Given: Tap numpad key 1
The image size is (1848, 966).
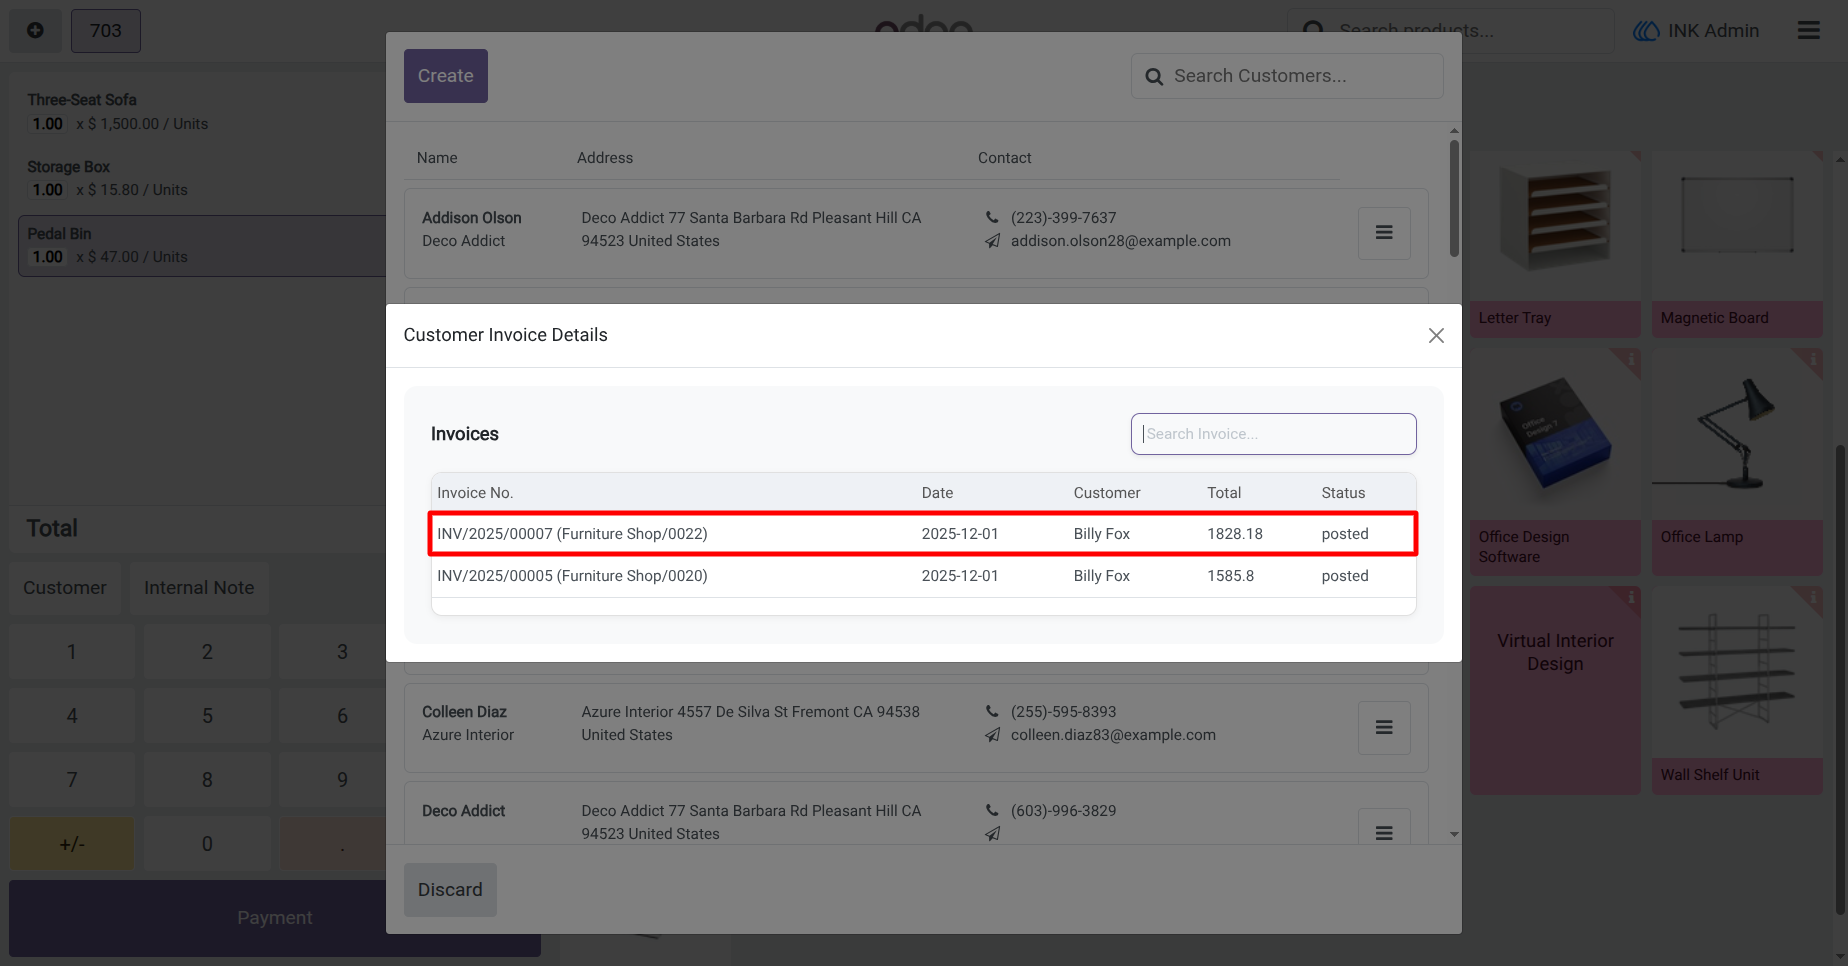Looking at the screenshot, I should pyautogui.click(x=72, y=652).
